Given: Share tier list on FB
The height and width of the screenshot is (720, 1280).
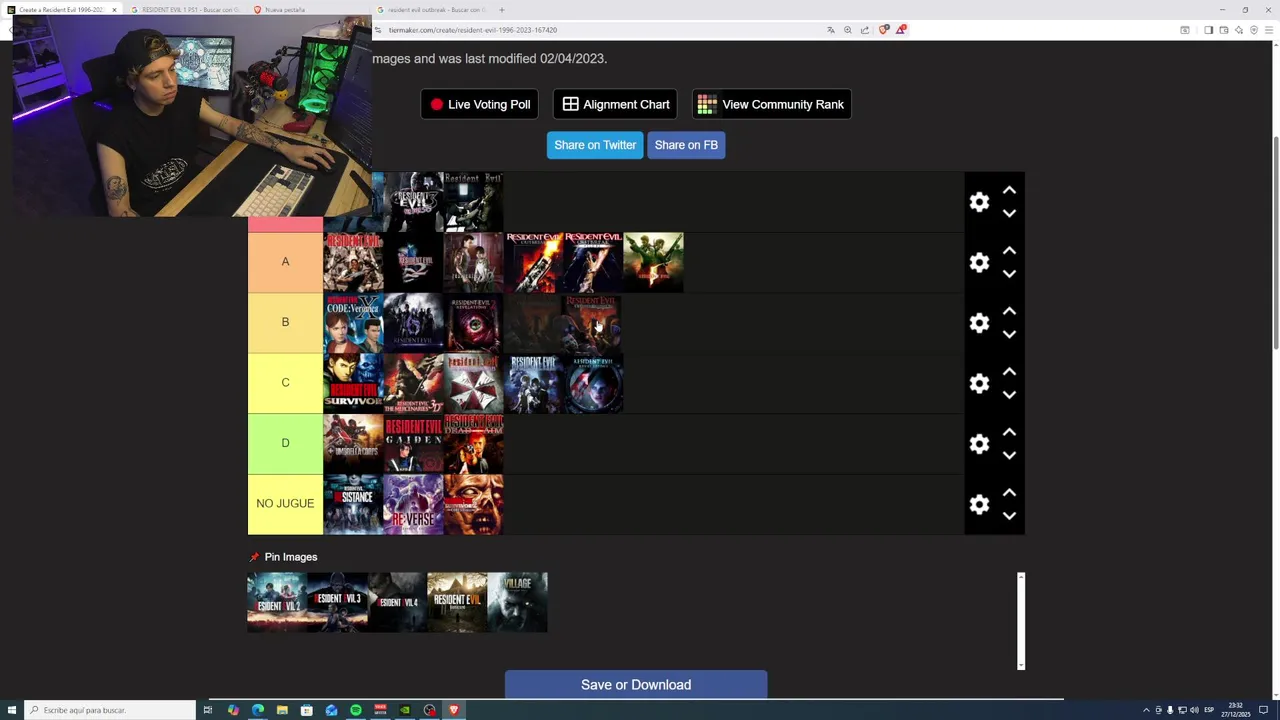Looking at the screenshot, I should click(x=686, y=145).
